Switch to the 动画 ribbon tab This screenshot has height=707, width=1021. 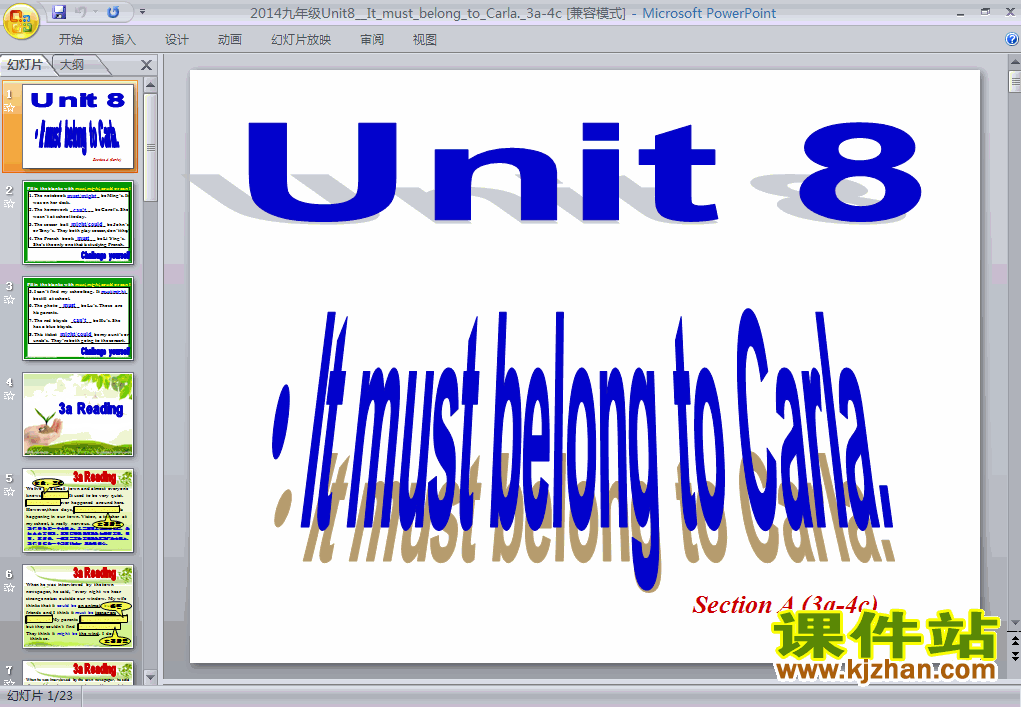229,40
